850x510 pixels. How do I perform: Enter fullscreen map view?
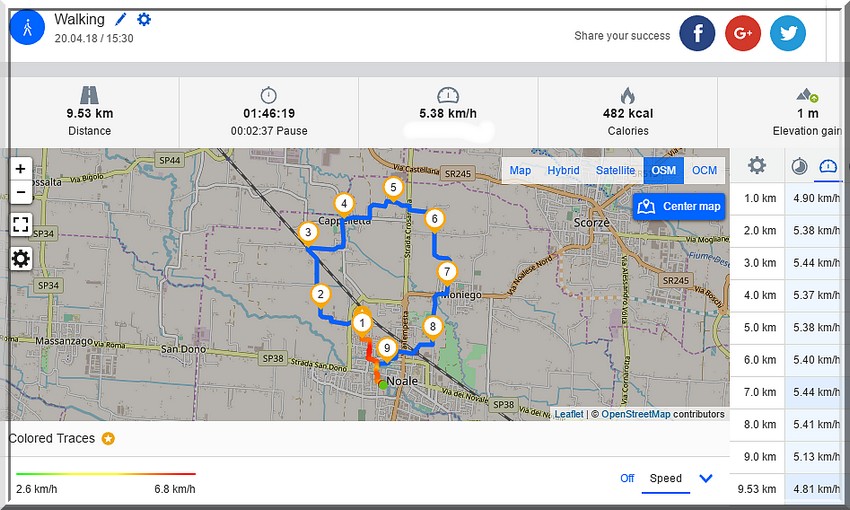click(x=20, y=224)
